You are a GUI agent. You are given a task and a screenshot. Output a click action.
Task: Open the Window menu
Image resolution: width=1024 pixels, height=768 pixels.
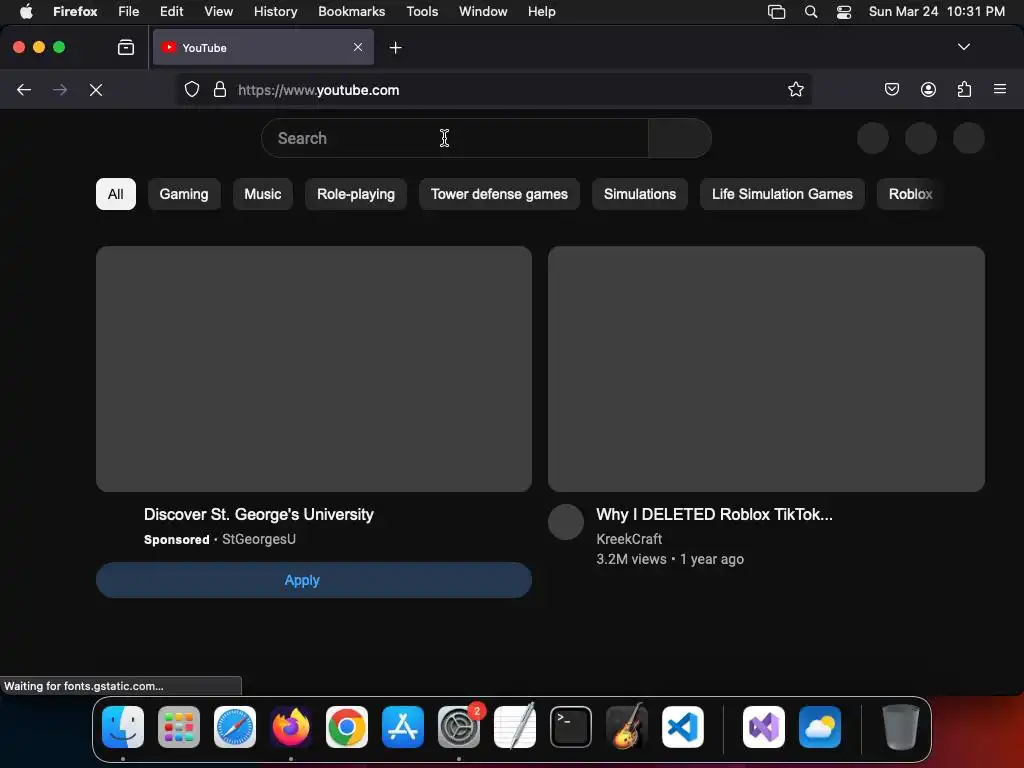(483, 11)
